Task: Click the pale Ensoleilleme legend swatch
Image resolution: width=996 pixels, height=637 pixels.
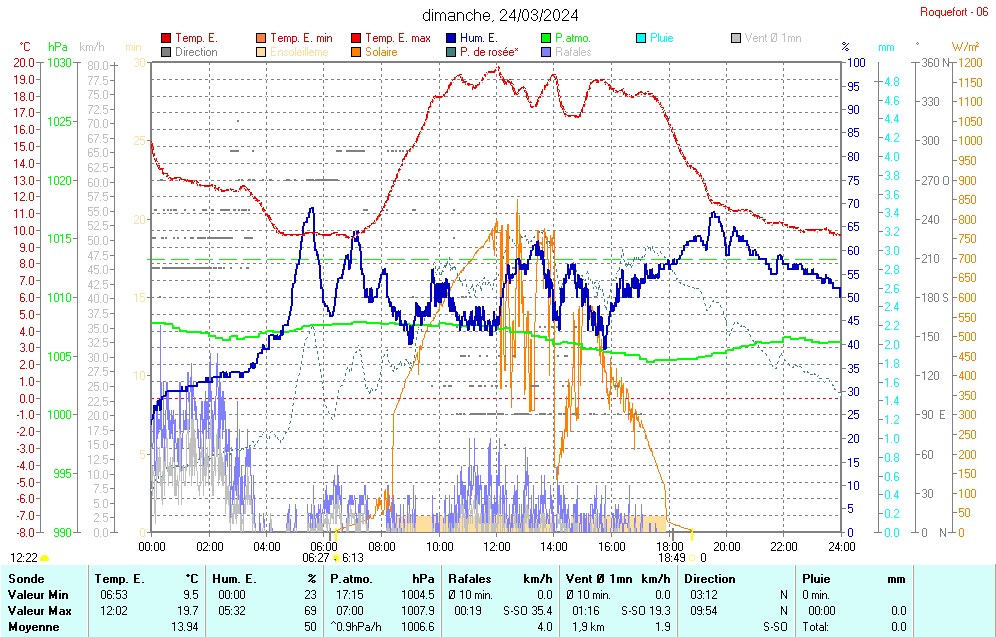Action: 261,52
